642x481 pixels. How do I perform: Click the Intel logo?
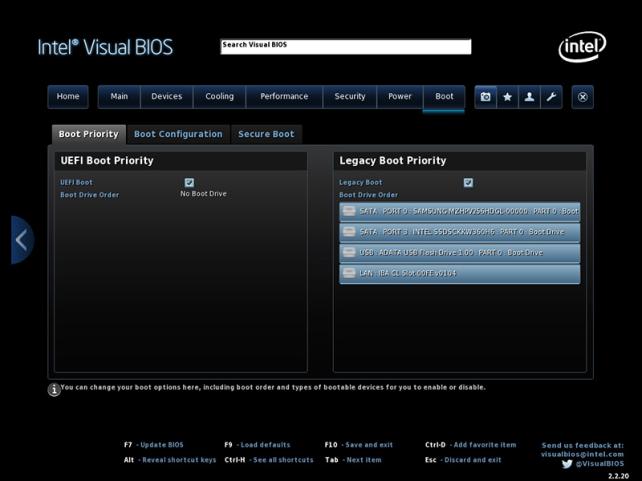point(582,47)
